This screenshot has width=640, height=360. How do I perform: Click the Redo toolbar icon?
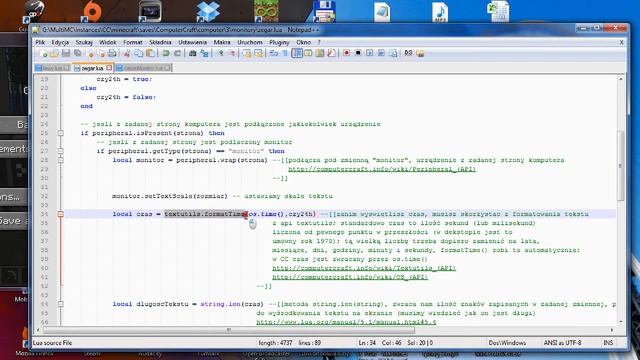click(177, 53)
